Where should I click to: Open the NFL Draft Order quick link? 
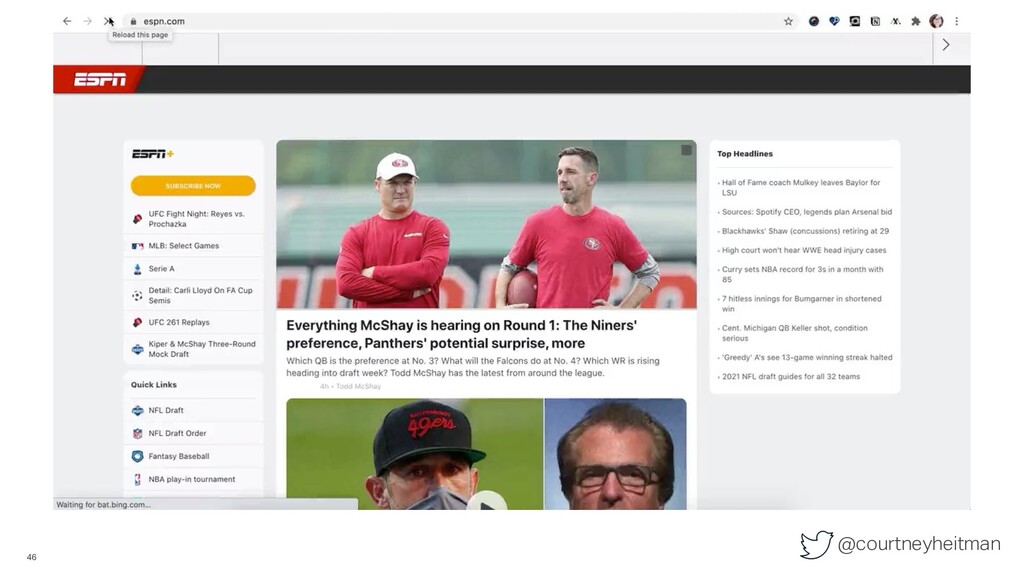177,434
